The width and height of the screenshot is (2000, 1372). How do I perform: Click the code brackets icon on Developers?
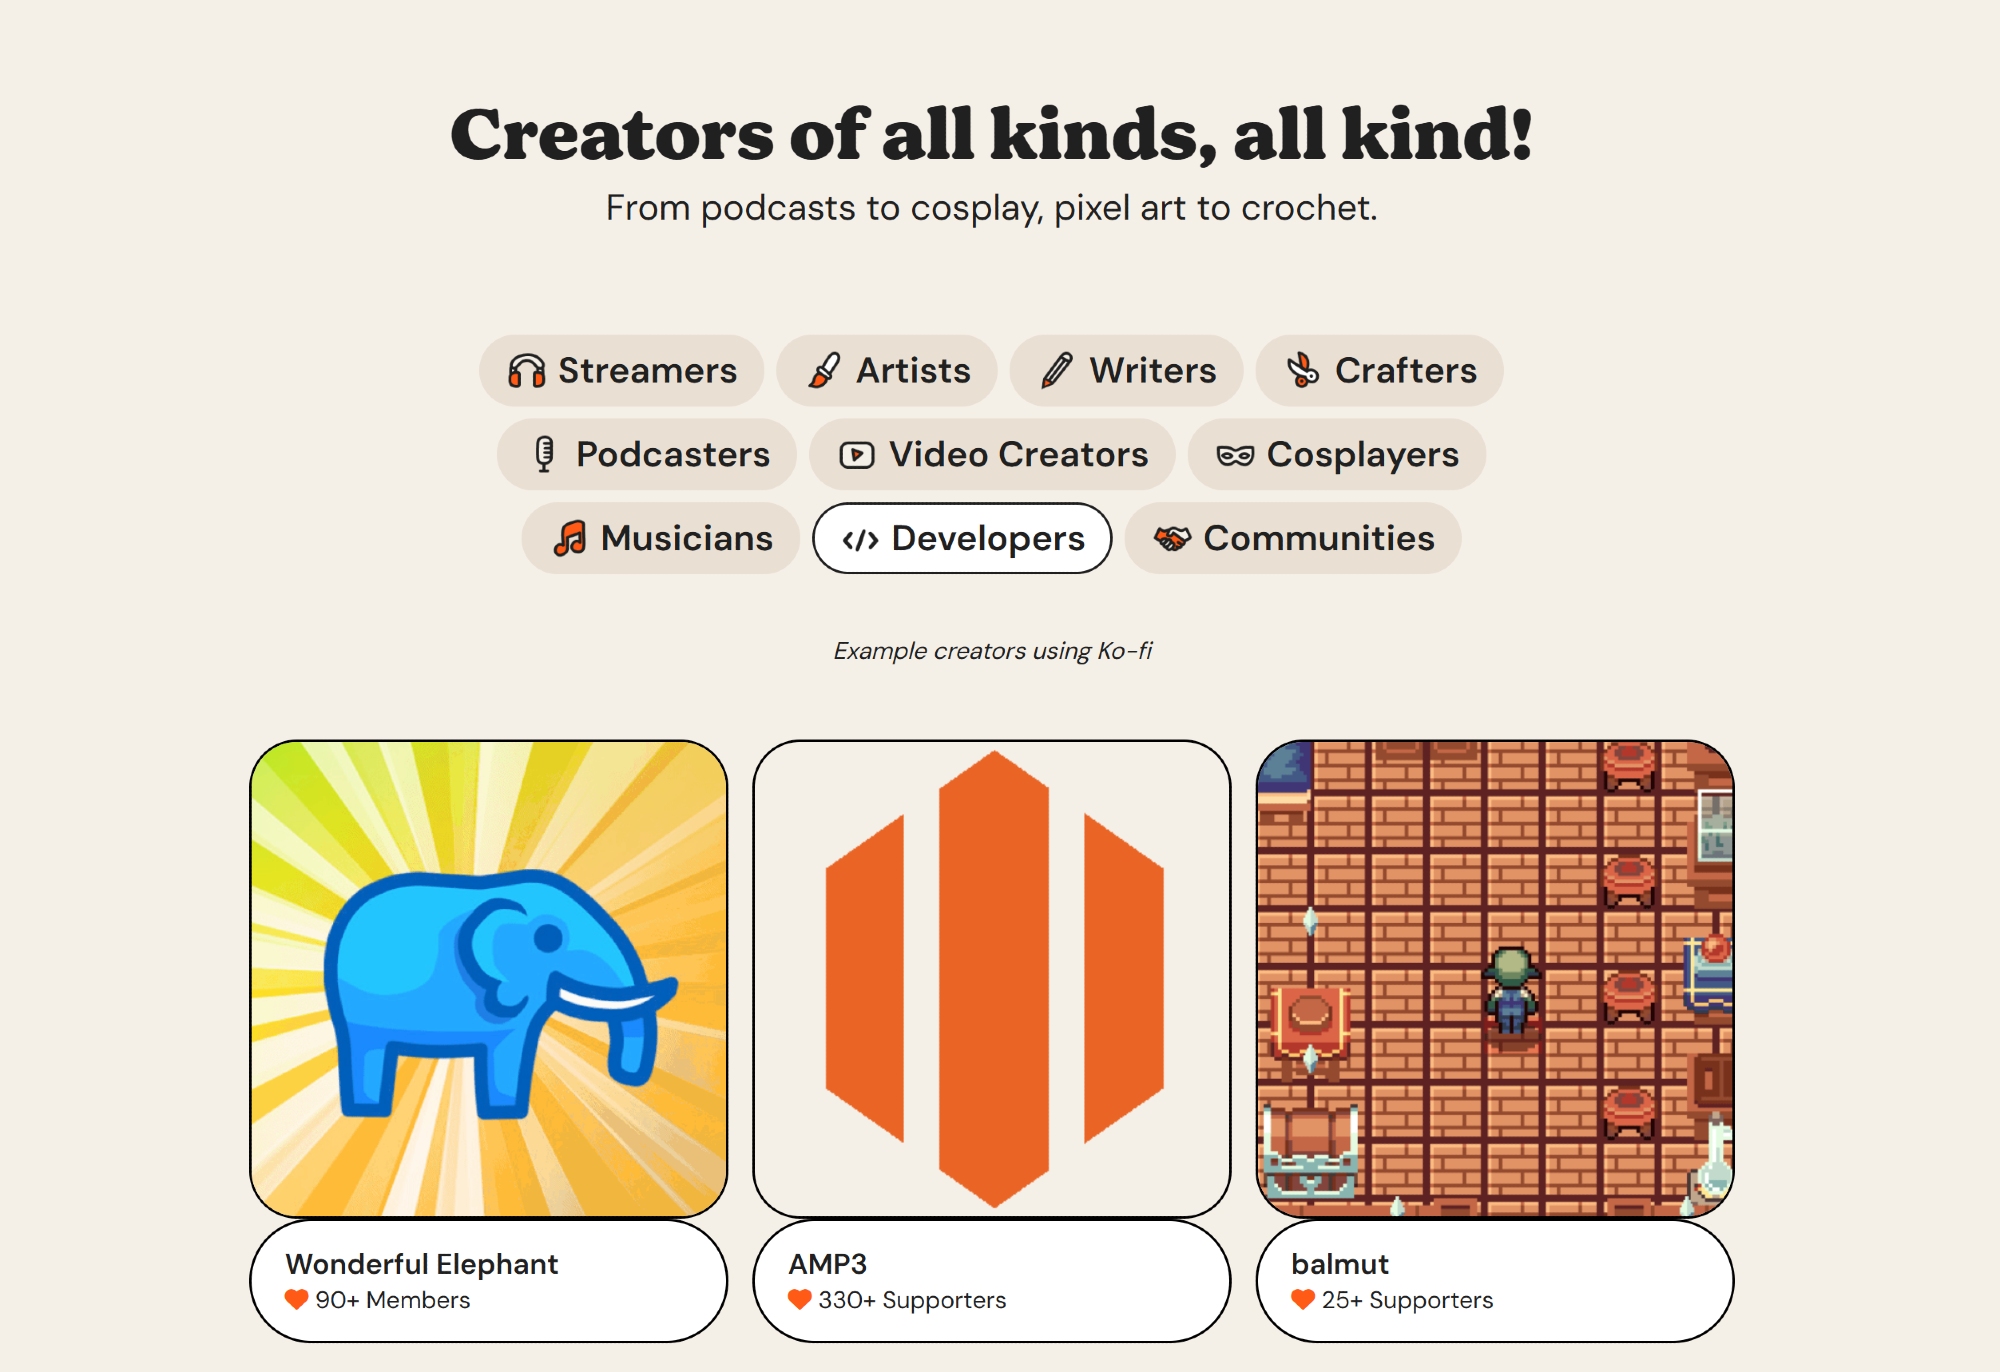(860, 540)
